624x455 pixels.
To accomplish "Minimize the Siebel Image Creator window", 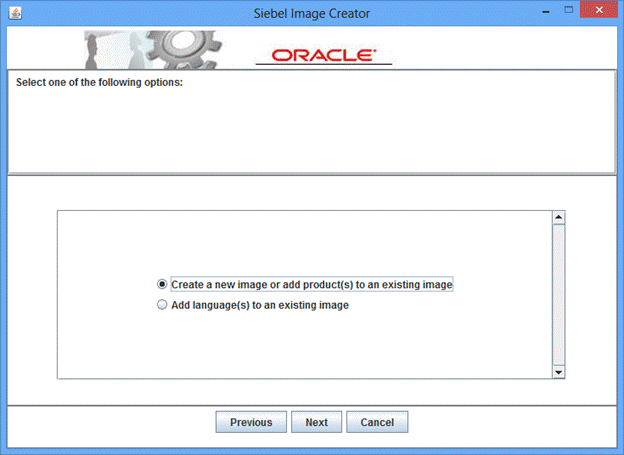I will pyautogui.click(x=546, y=11).
